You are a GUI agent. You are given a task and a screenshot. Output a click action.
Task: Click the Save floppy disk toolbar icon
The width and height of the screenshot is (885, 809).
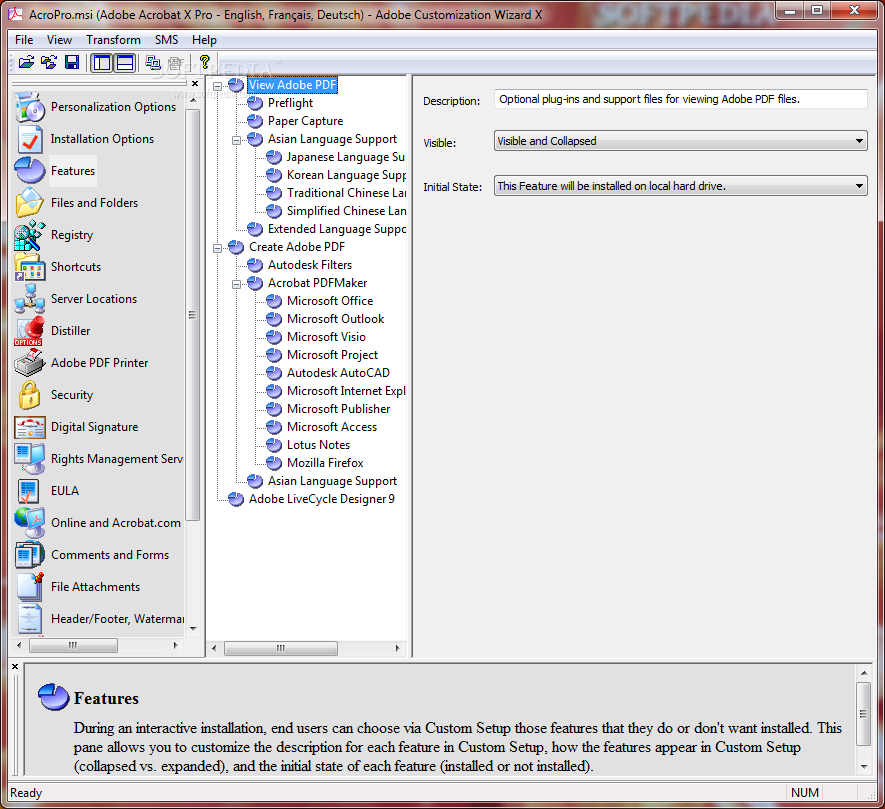coord(72,62)
